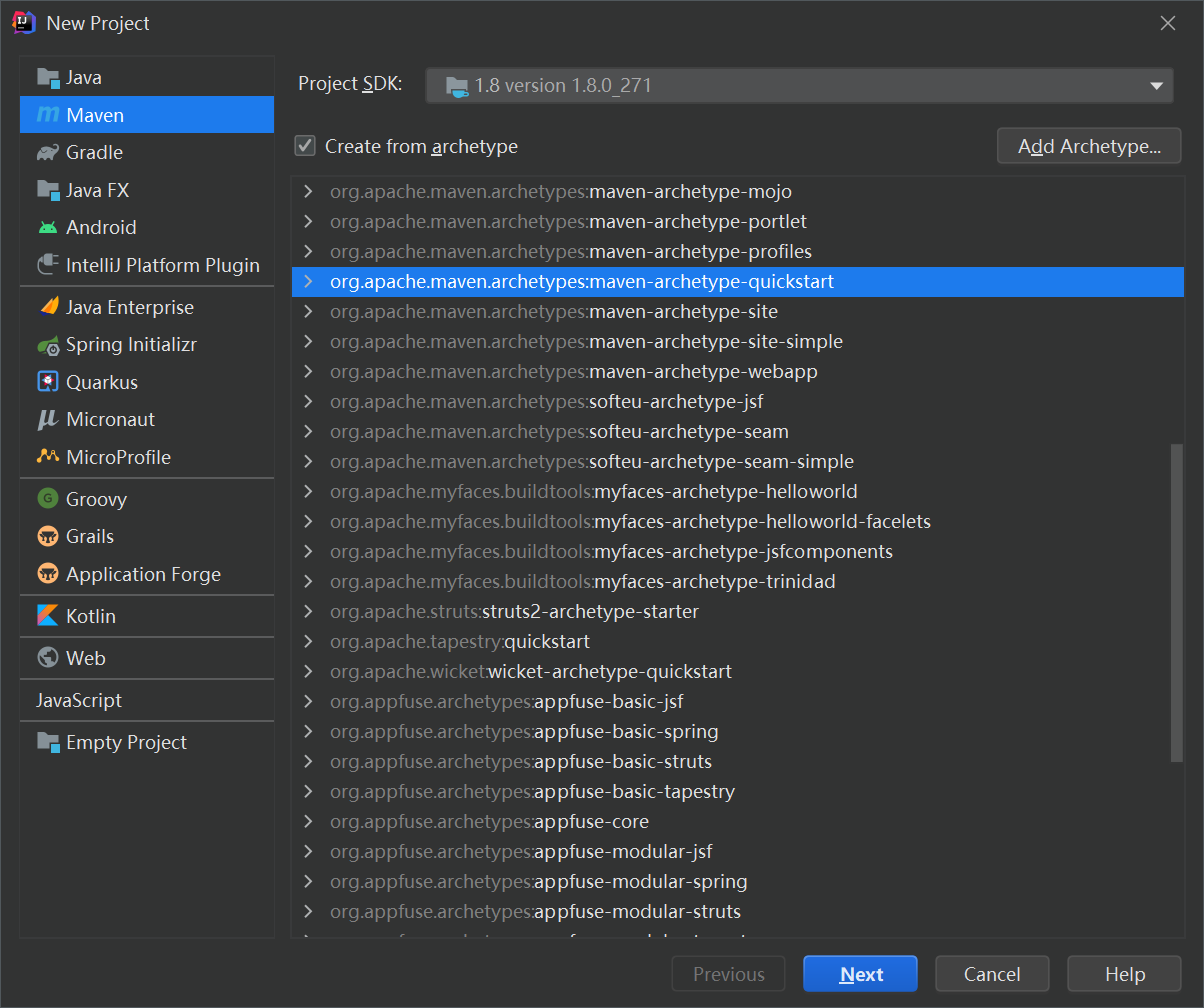Select the Java Enterprise icon
Image resolution: width=1204 pixels, height=1008 pixels.
pyautogui.click(x=47, y=308)
